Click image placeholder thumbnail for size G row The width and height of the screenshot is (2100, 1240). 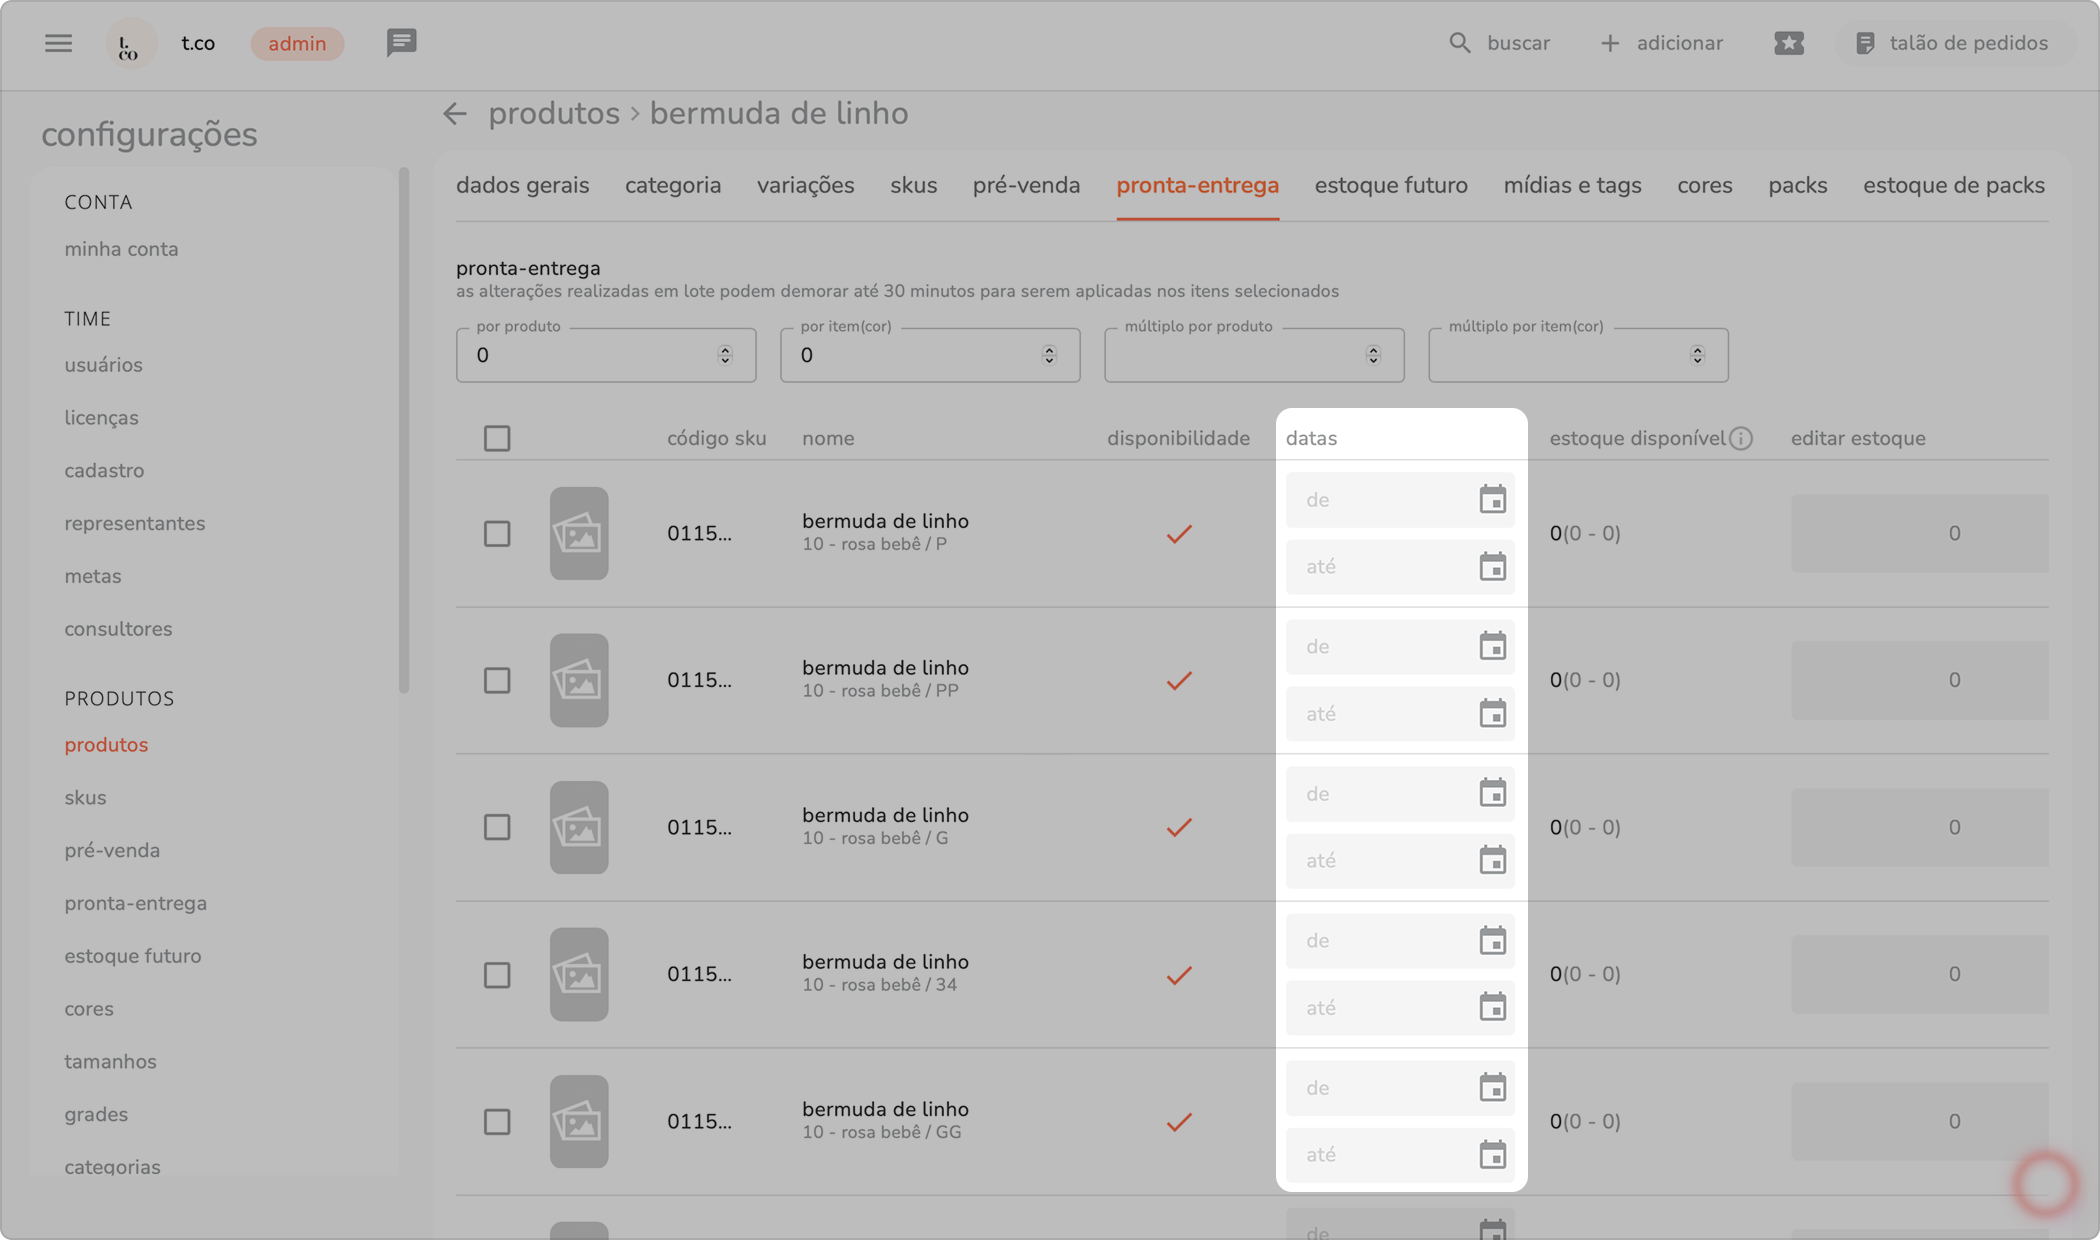[578, 827]
